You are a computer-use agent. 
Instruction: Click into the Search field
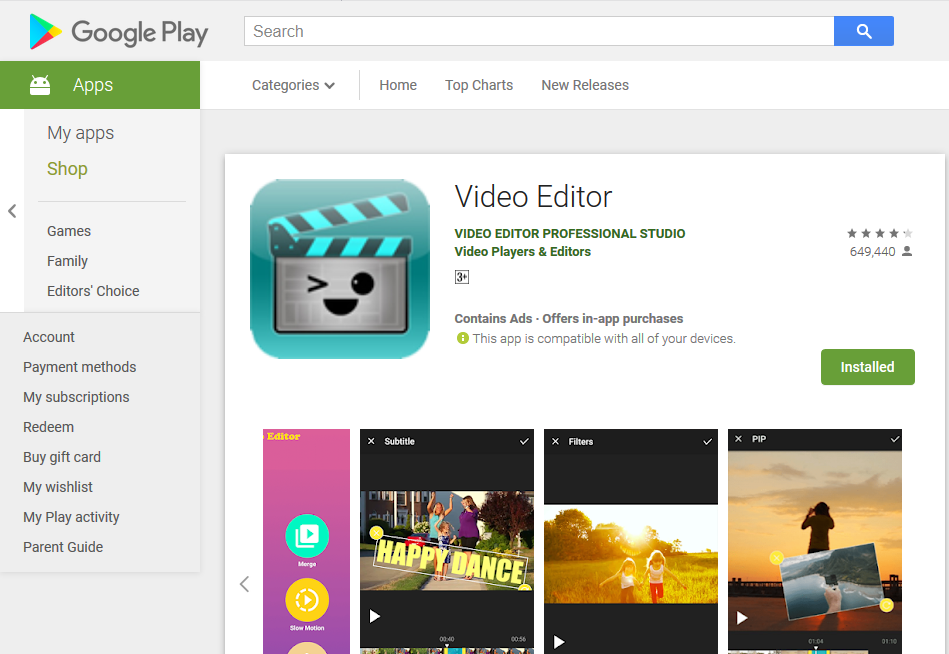point(539,31)
